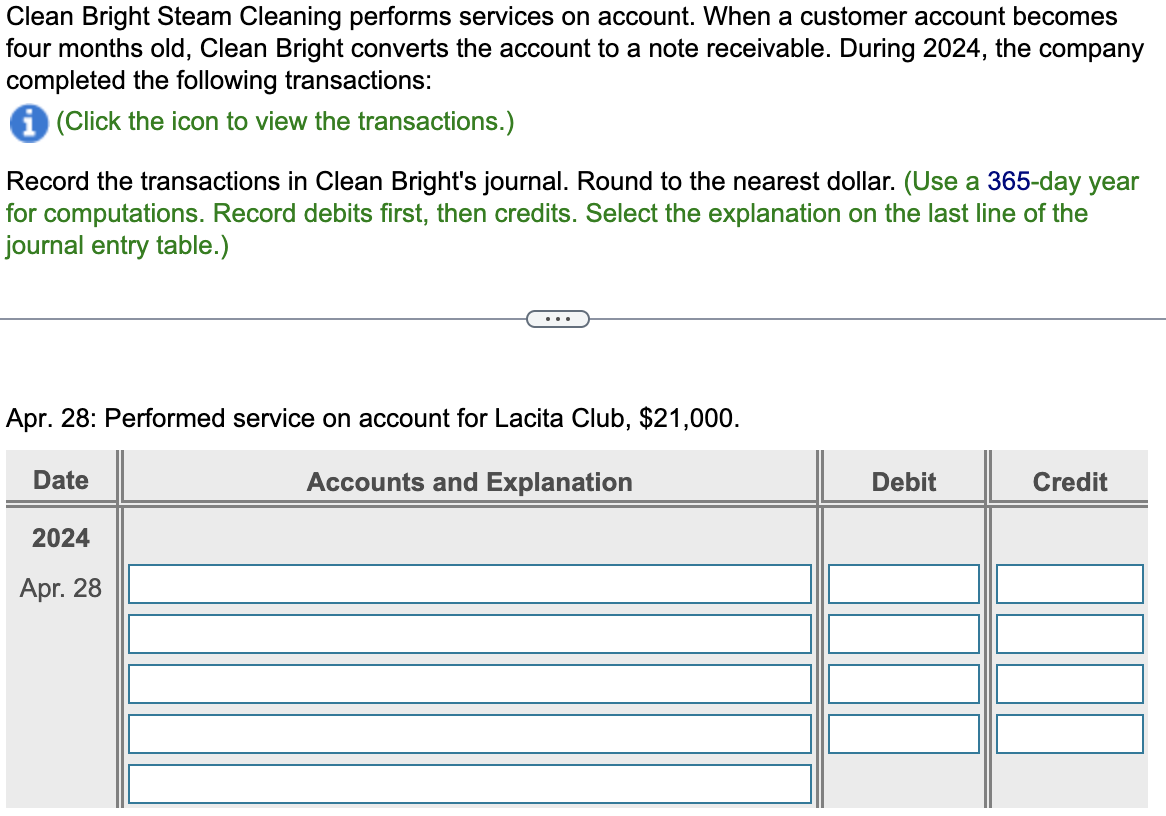This screenshot has height=816, width=1166.
Task: Click the Accounts and Explanation column header
Action: coord(469,482)
